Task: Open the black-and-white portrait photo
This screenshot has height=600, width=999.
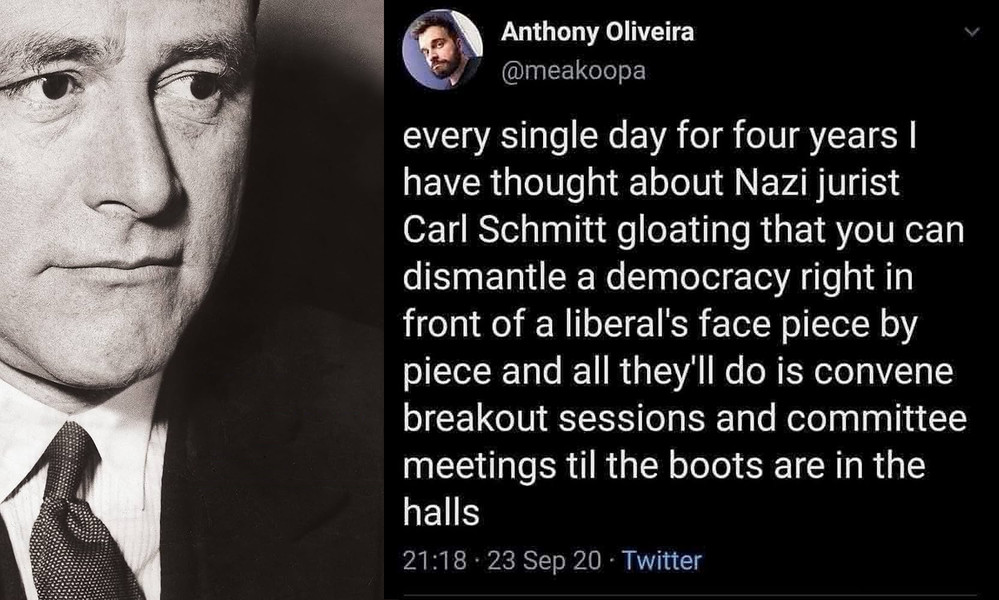Action: (x=190, y=300)
